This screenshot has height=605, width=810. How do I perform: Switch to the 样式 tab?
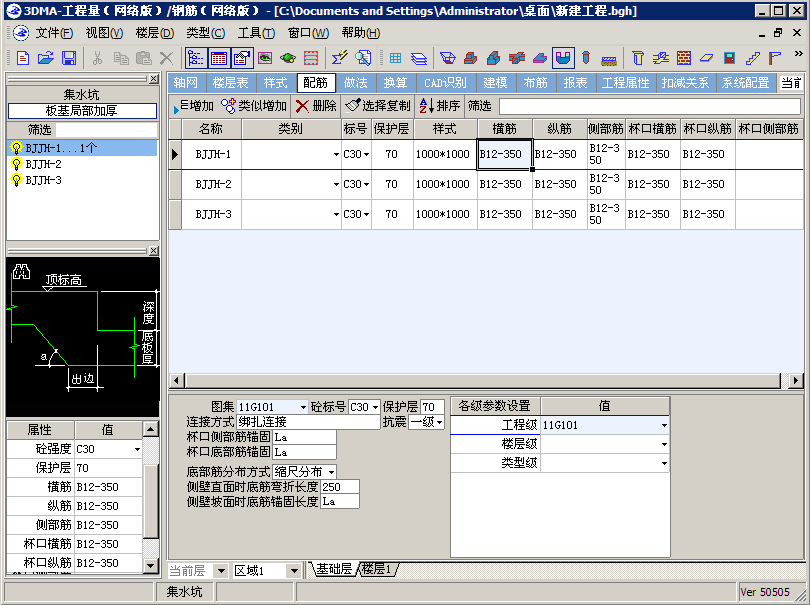click(x=276, y=83)
